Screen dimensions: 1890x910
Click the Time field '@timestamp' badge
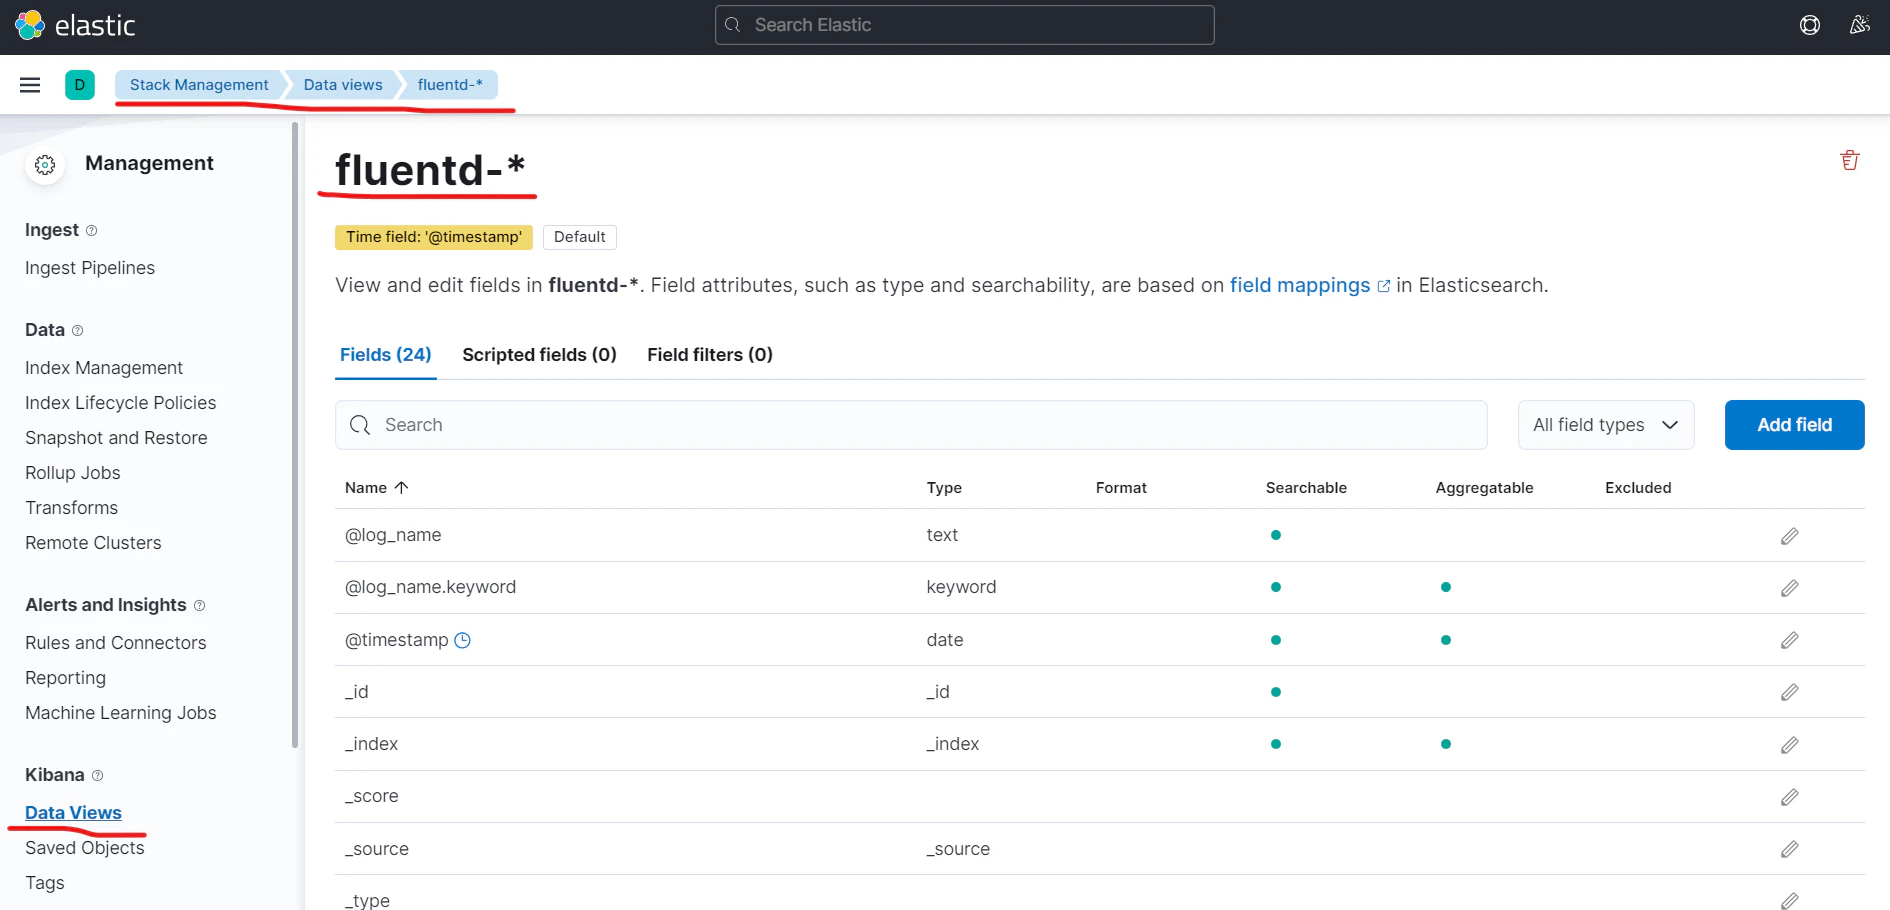click(x=434, y=237)
